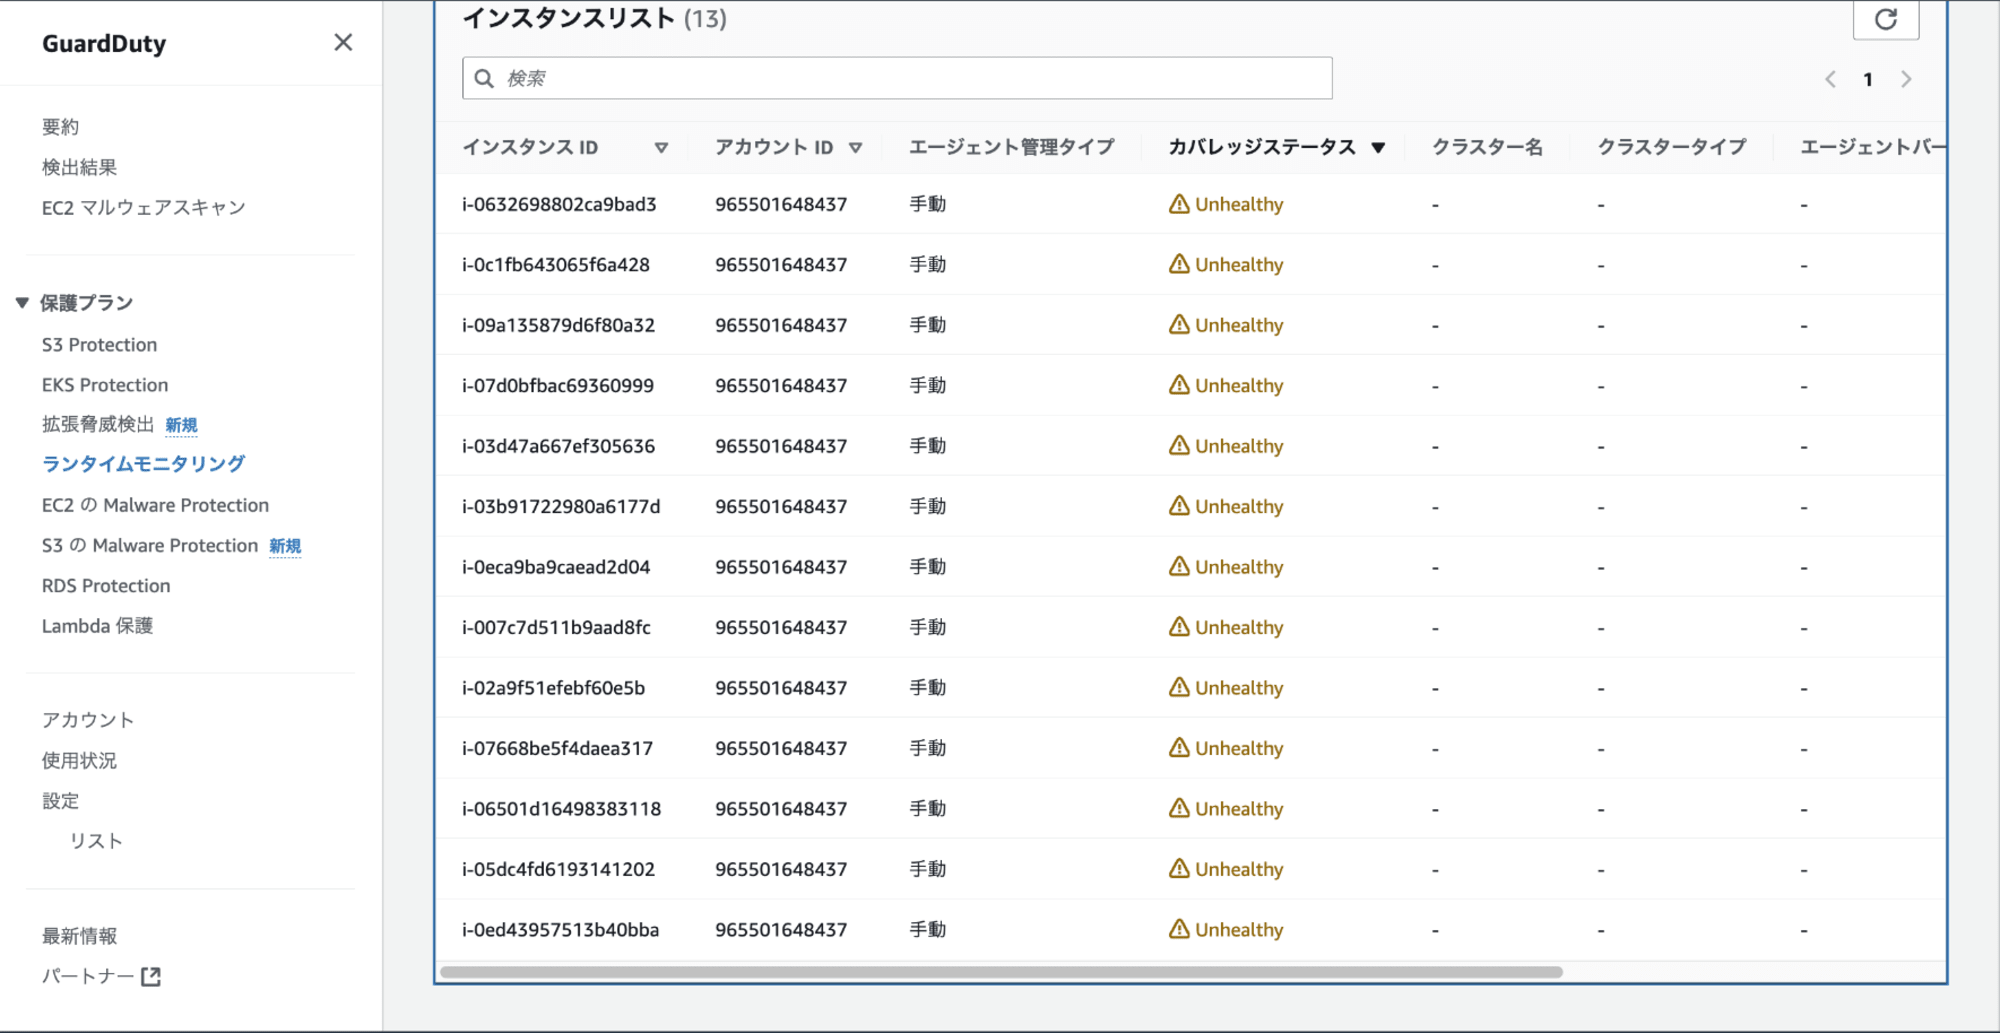The height and width of the screenshot is (1033, 2000).
Task: Click warning icon for i-0ed43957513b40bba
Action: click(x=1179, y=929)
